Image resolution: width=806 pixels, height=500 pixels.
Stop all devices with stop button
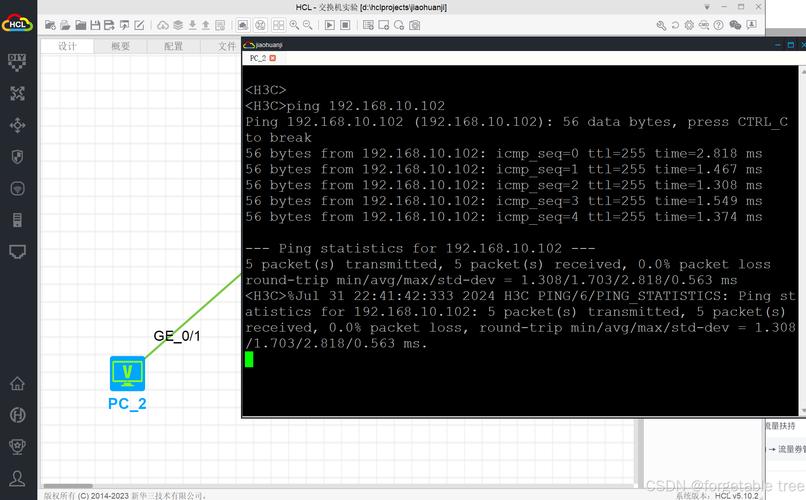345,25
